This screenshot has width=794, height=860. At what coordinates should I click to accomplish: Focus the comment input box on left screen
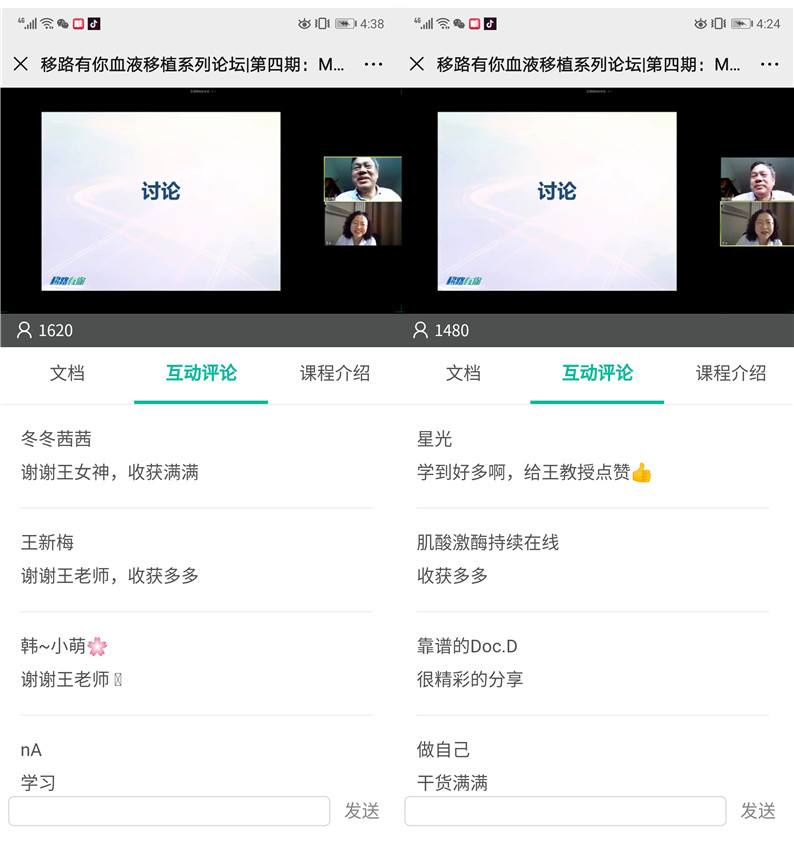coord(169,811)
